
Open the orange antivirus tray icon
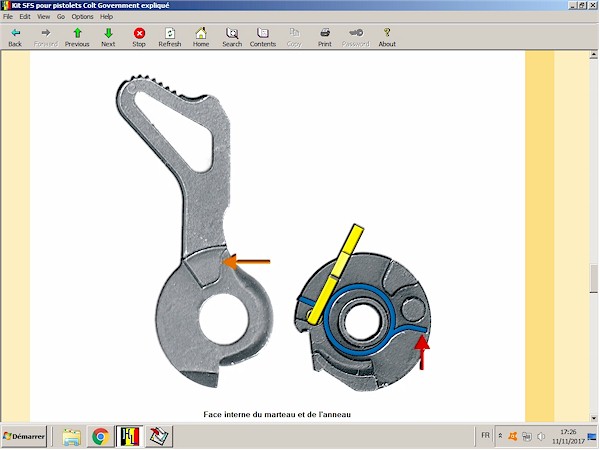513,436
